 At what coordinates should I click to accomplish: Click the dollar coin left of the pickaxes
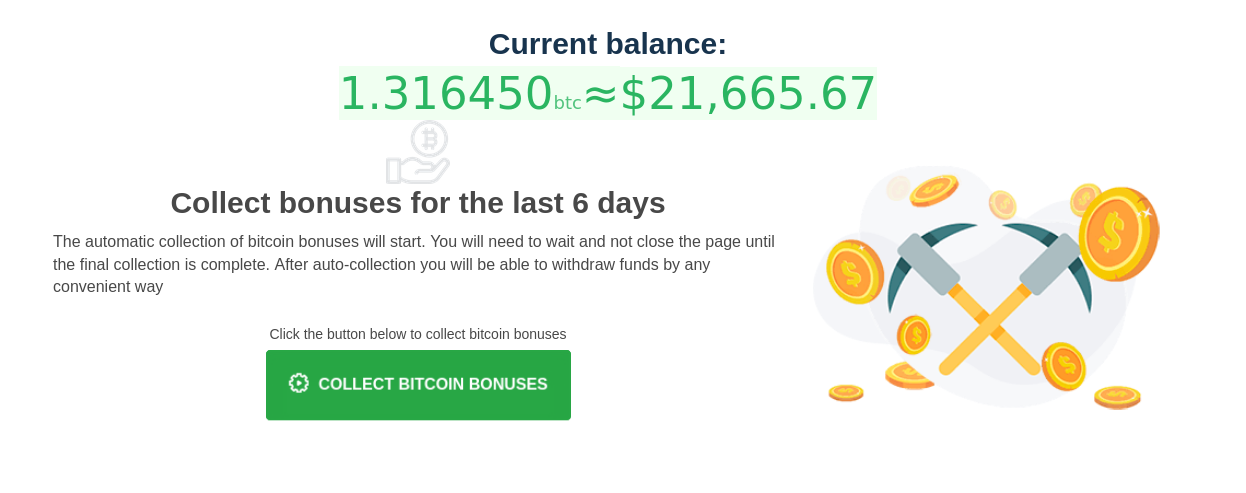[x=855, y=271]
